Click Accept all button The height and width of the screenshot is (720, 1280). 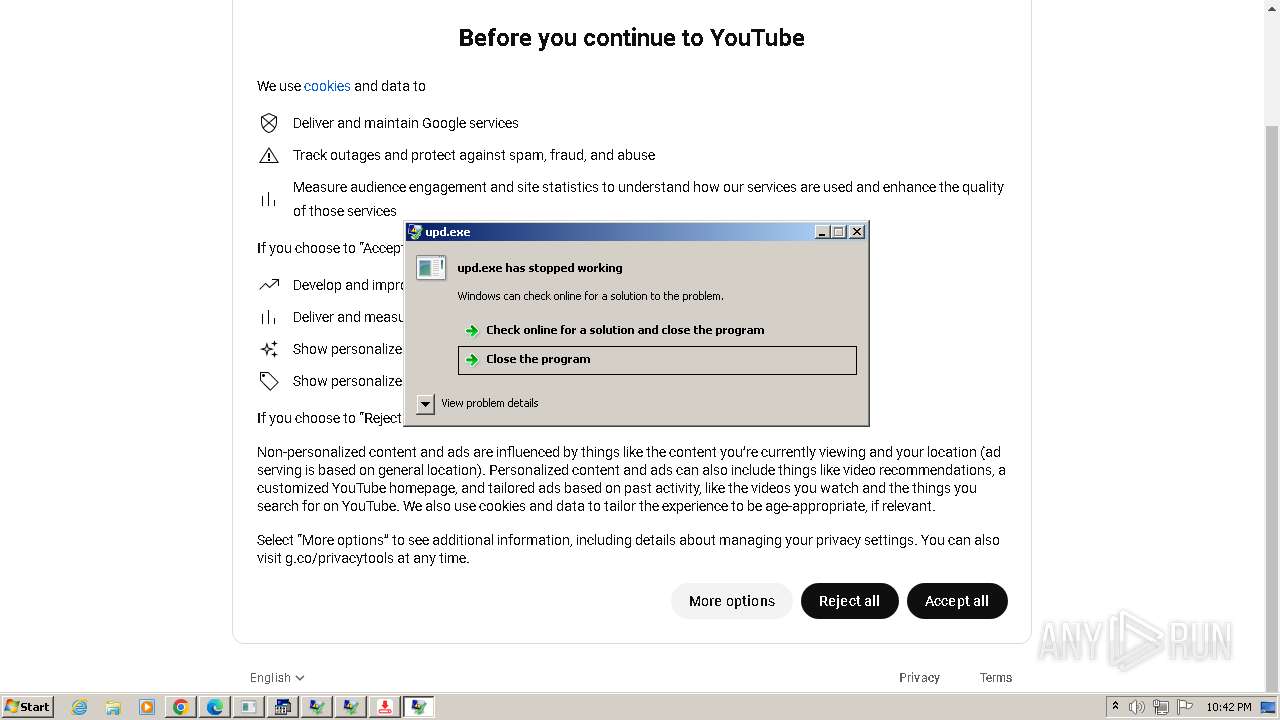956,601
